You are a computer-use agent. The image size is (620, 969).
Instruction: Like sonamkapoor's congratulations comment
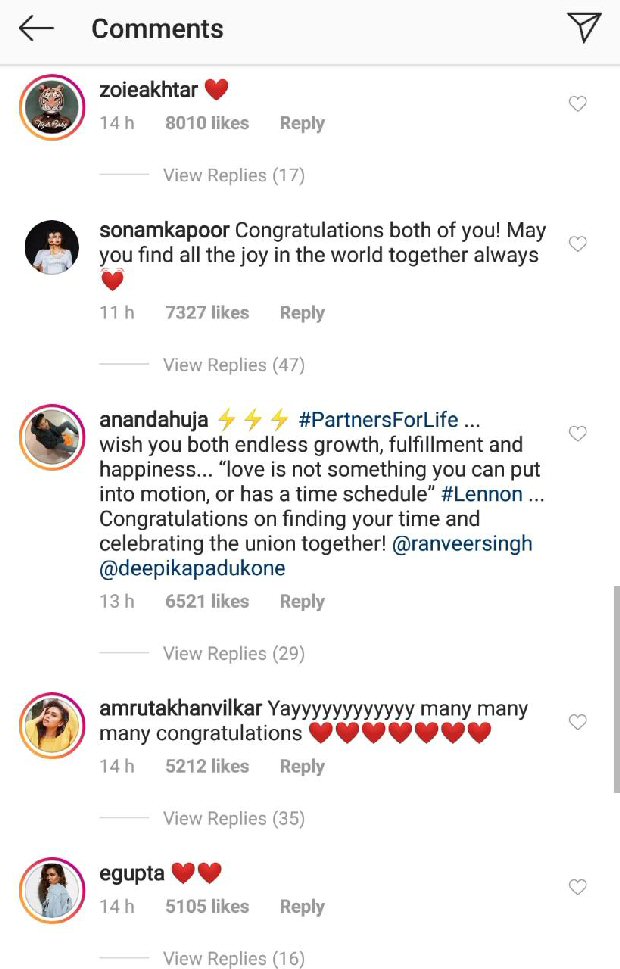tap(577, 244)
